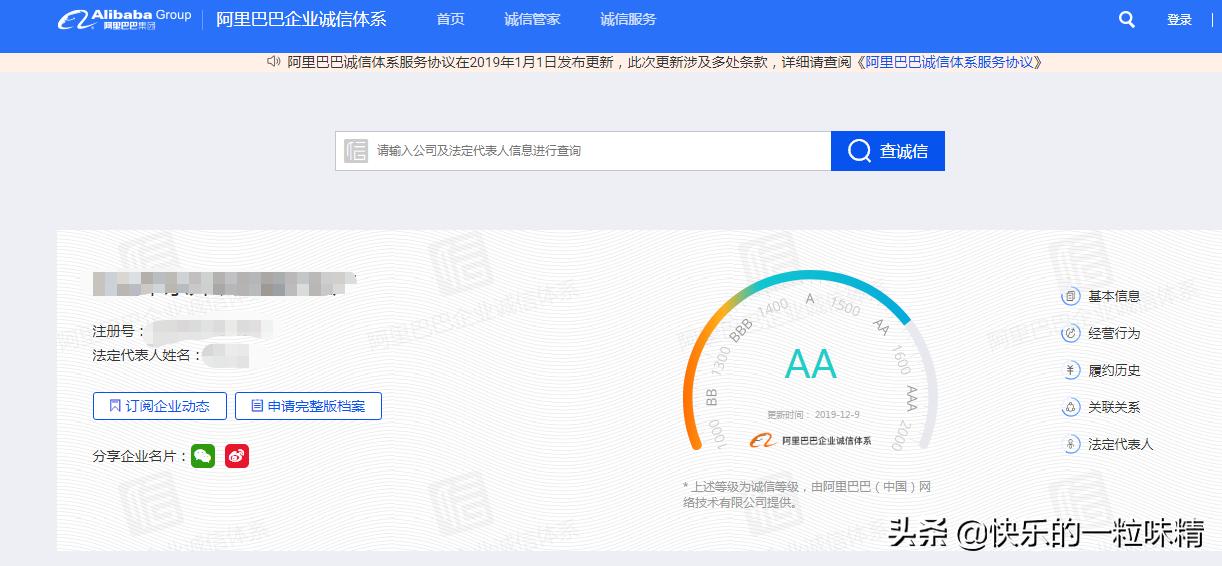Viewport: 1222px width, 566px height.
Task: Click the 法定代表人 person icon
Action: (x=1071, y=444)
